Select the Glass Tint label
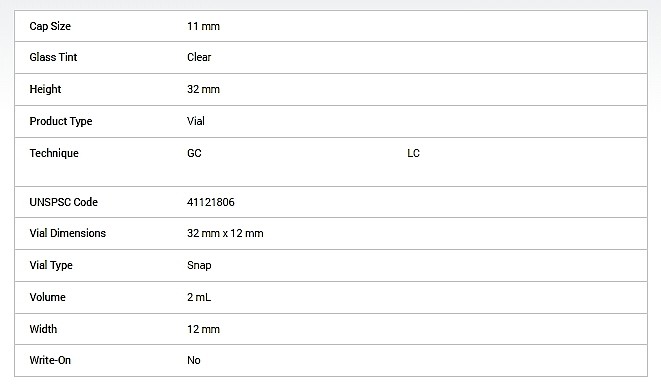 (53, 57)
